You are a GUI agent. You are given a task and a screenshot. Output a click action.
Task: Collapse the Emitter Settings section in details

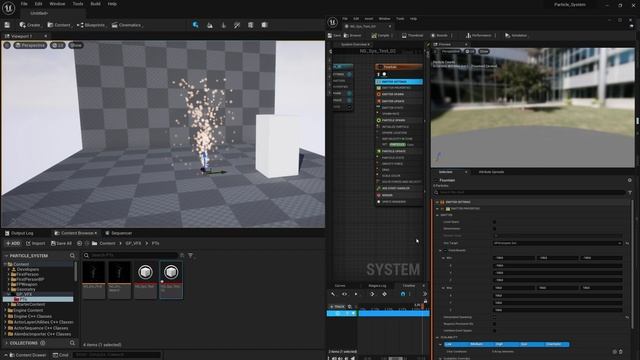click(x=437, y=202)
